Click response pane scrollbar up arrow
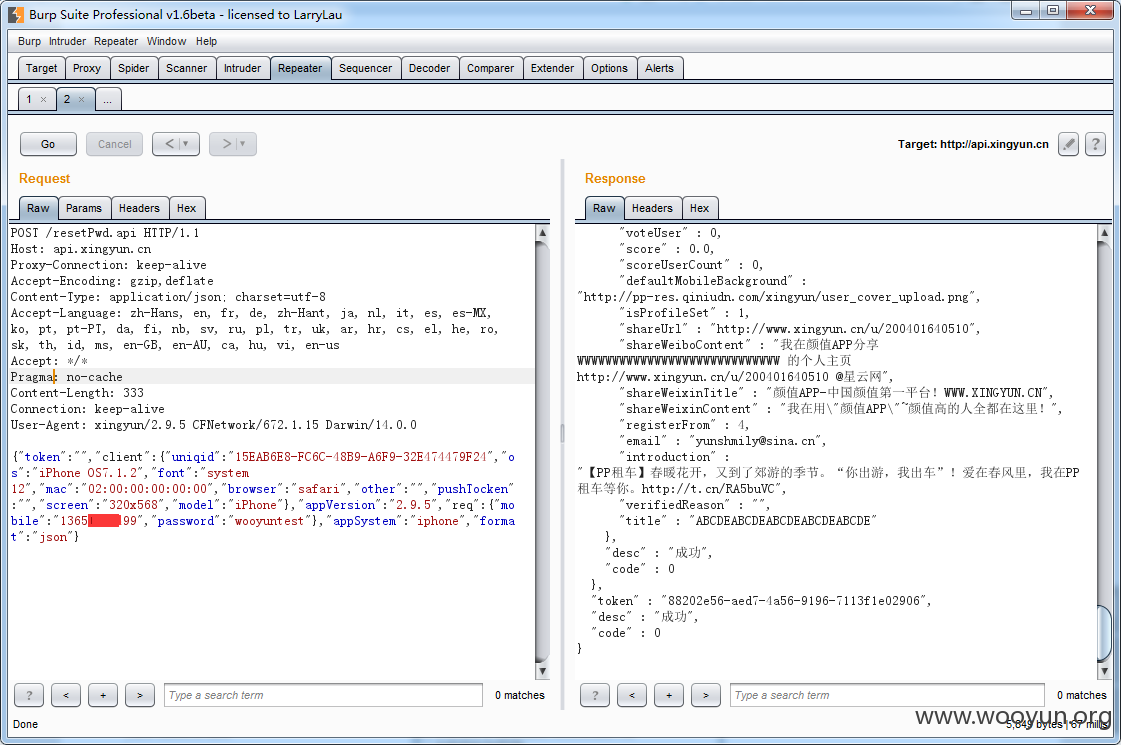The image size is (1121, 745). [1105, 232]
